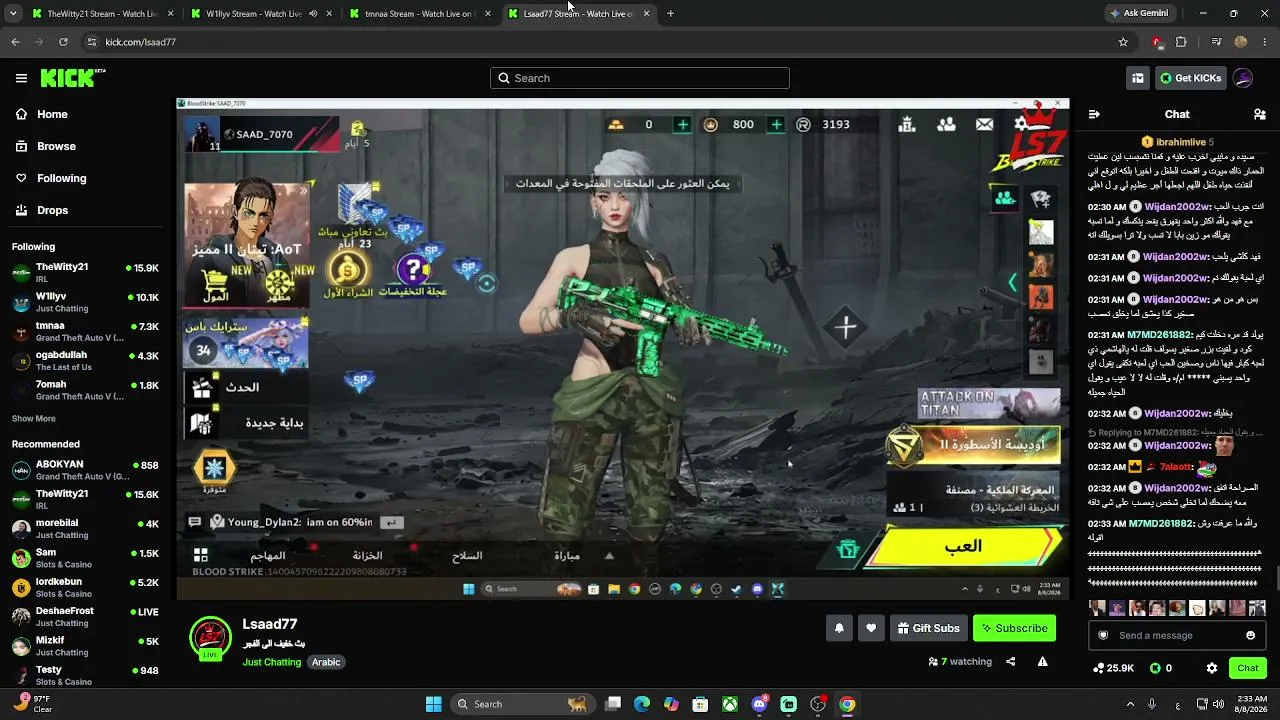This screenshot has width=1280, height=720.
Task: Open Mizkif recommended channel
Action: coord(85,645)
